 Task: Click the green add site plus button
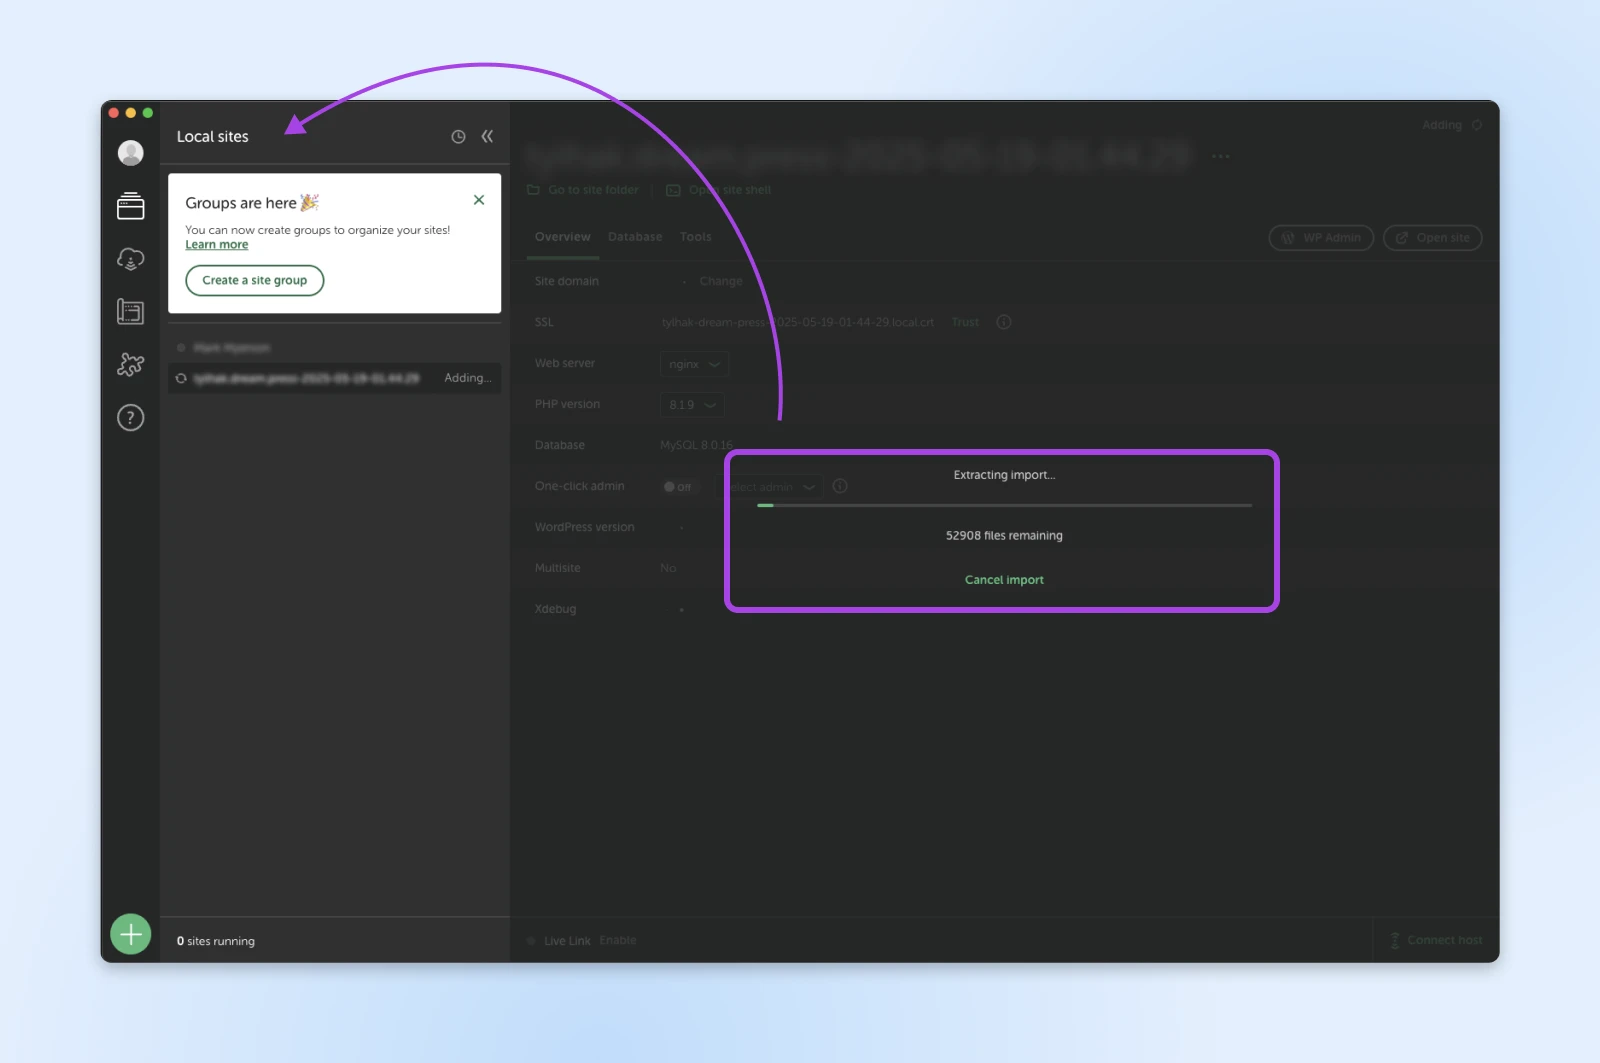(131, 935)
